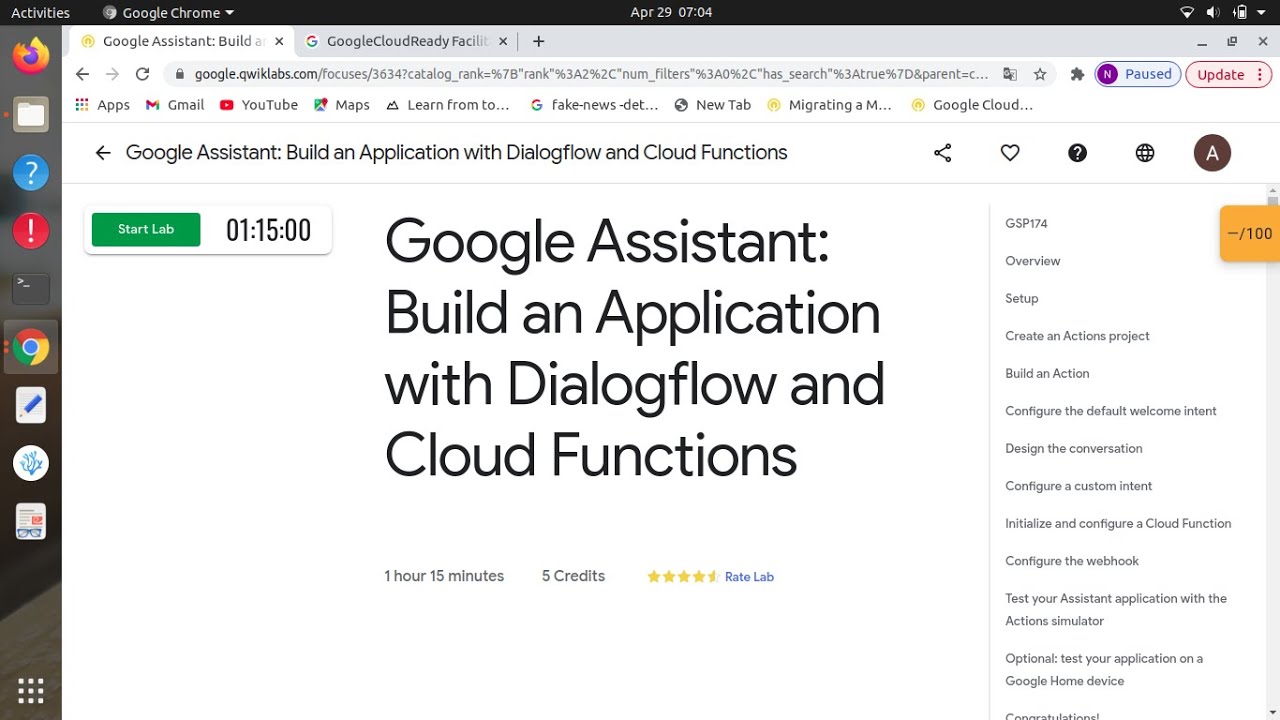Image resolution: width=1280 pixels, height=720 pixels.
Task: Open battery indicator in top bar
Action: coord(1241,13)
